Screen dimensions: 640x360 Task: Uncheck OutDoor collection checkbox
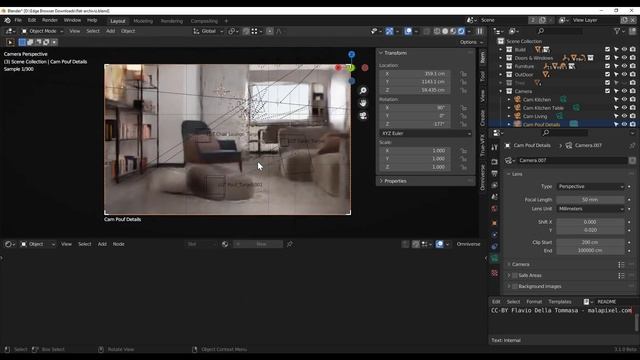click(x=607, y=74)
